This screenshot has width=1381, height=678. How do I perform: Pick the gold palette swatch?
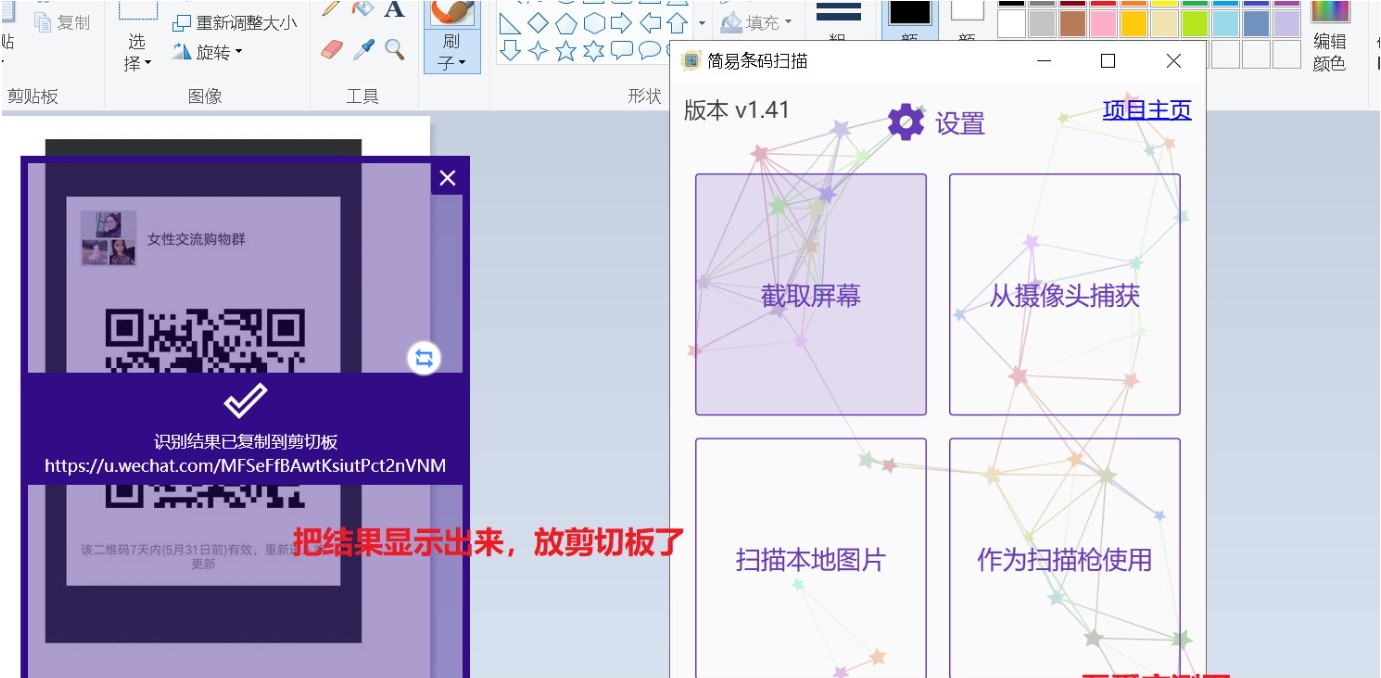[x=1134, y=23]
